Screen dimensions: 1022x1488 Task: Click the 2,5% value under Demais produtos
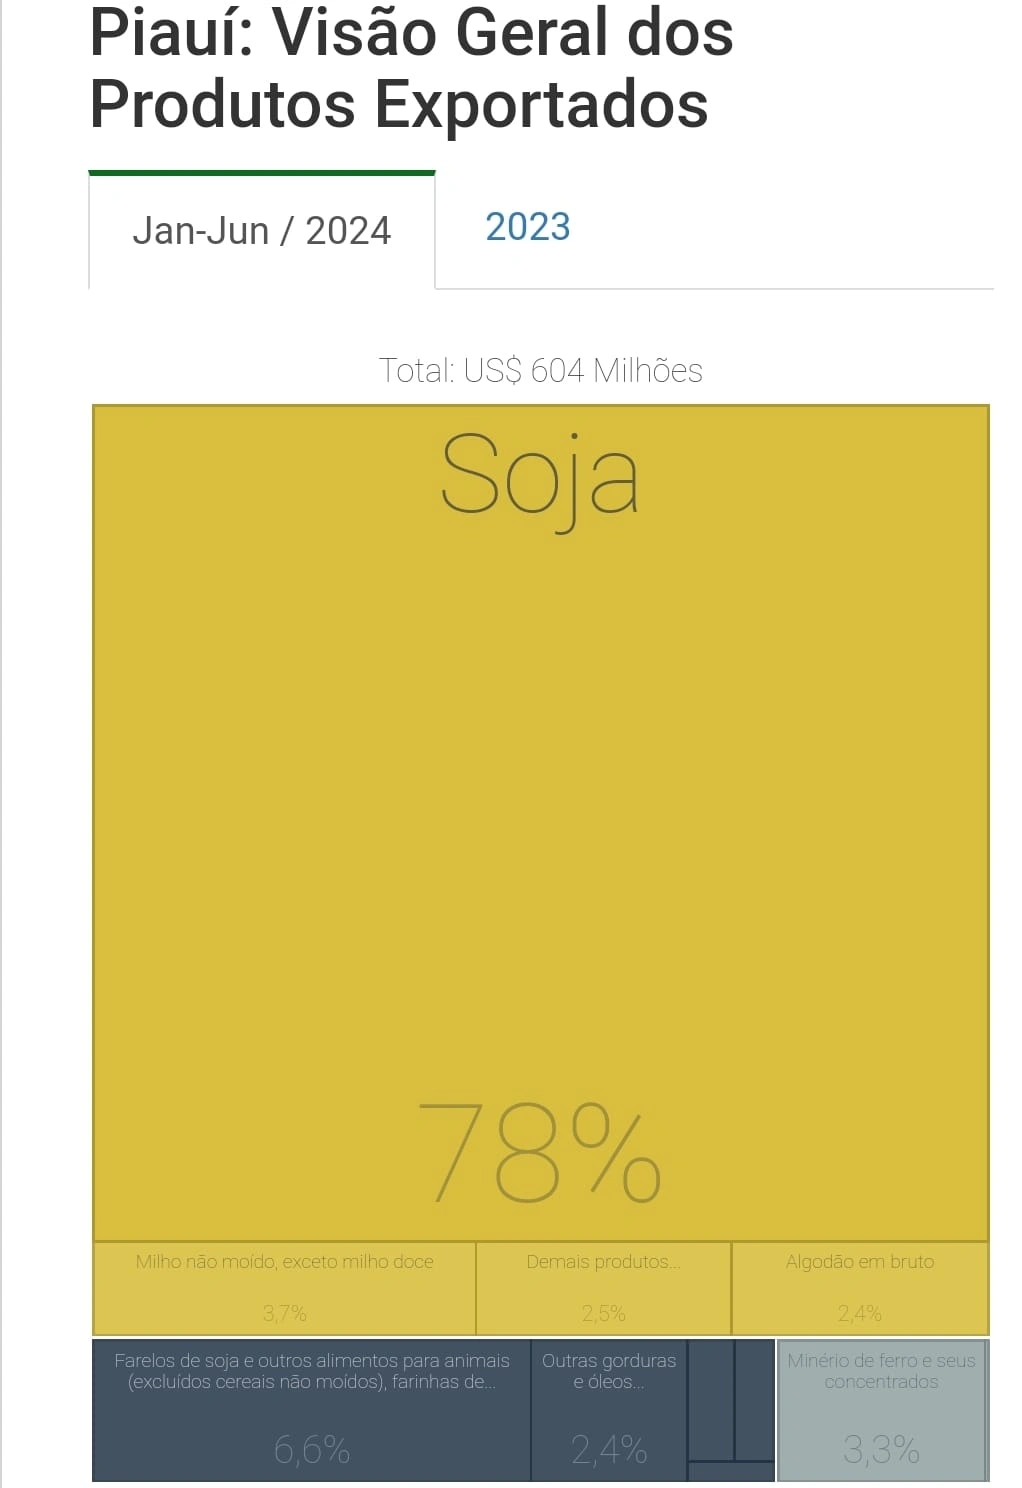604,1313
